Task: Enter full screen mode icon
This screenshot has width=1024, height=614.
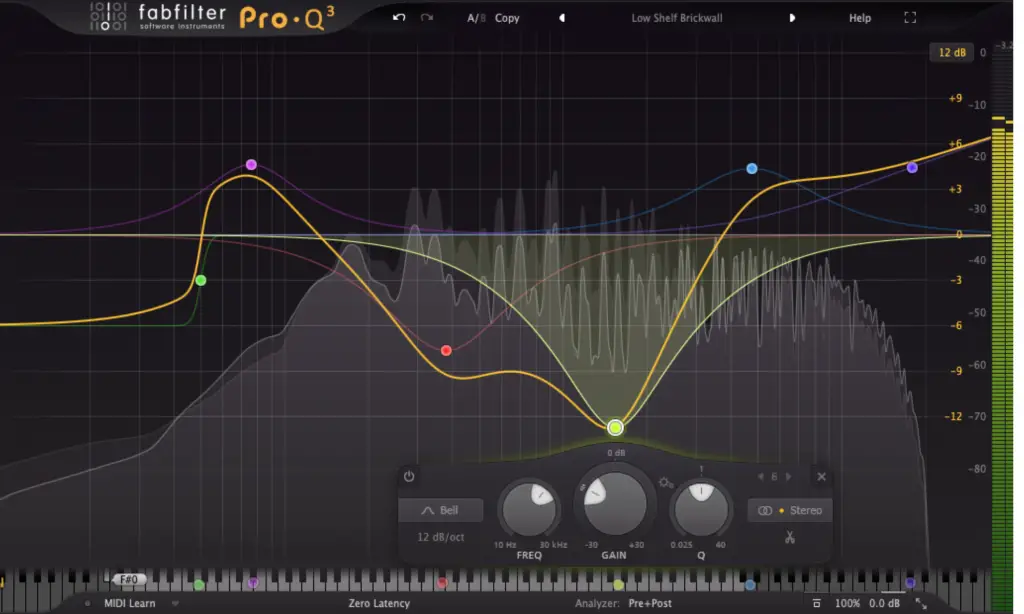Action: tap(910, 18)
